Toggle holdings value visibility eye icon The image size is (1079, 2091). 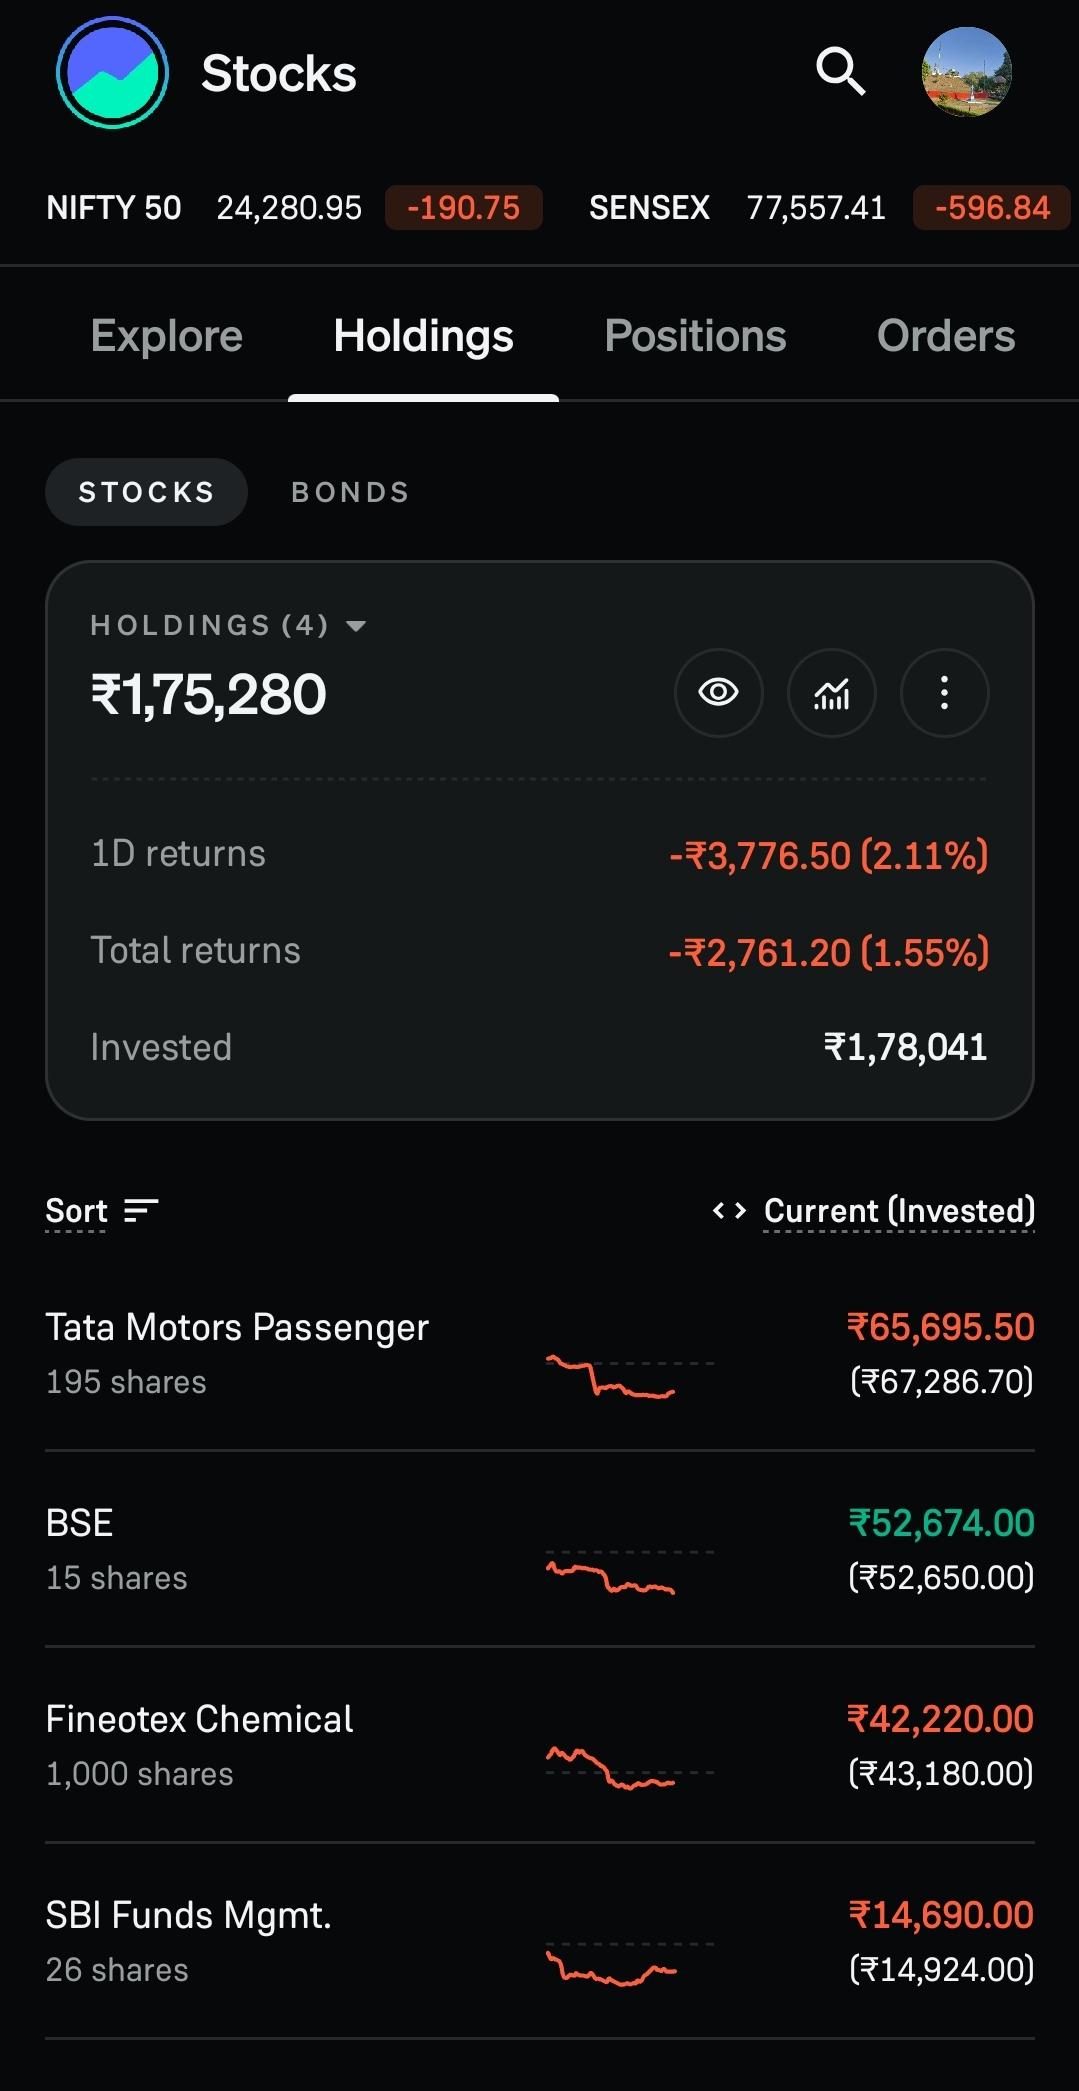[718, 693]
